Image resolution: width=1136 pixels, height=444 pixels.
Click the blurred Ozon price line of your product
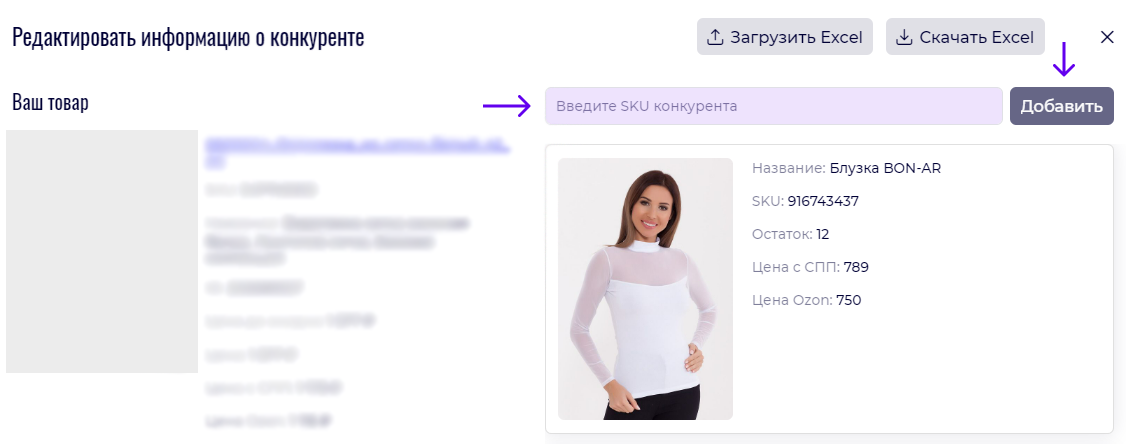click(x=269, y=420)
